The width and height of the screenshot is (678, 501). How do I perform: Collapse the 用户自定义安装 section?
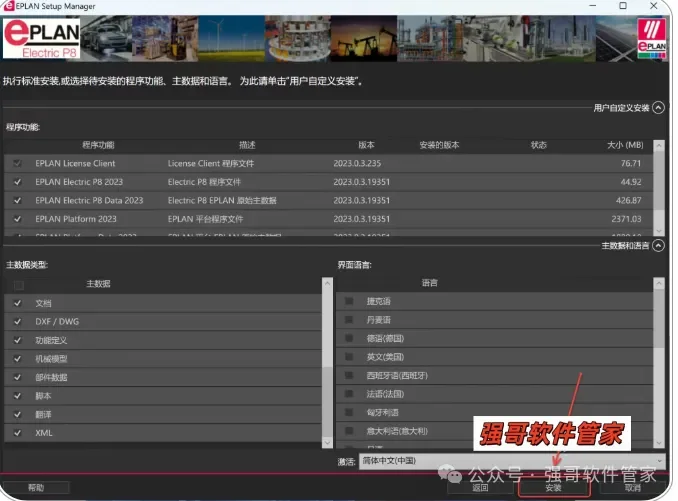pos(658,108)
